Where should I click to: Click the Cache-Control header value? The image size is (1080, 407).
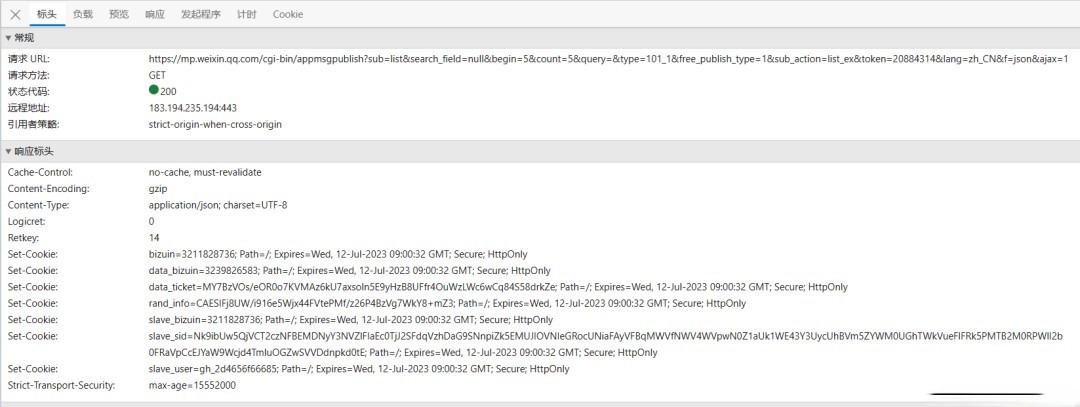tap(205, 172)
